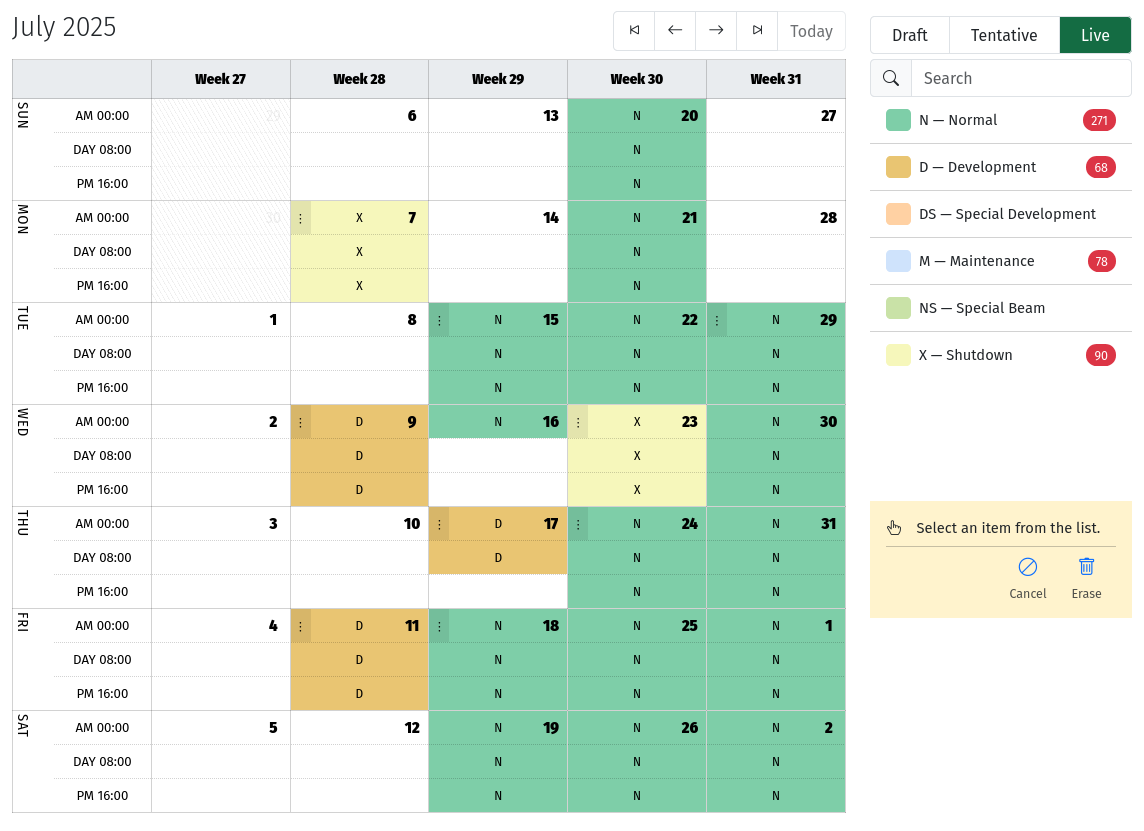
Task: Open options menu for July 9 development
Action: (301, 422)
